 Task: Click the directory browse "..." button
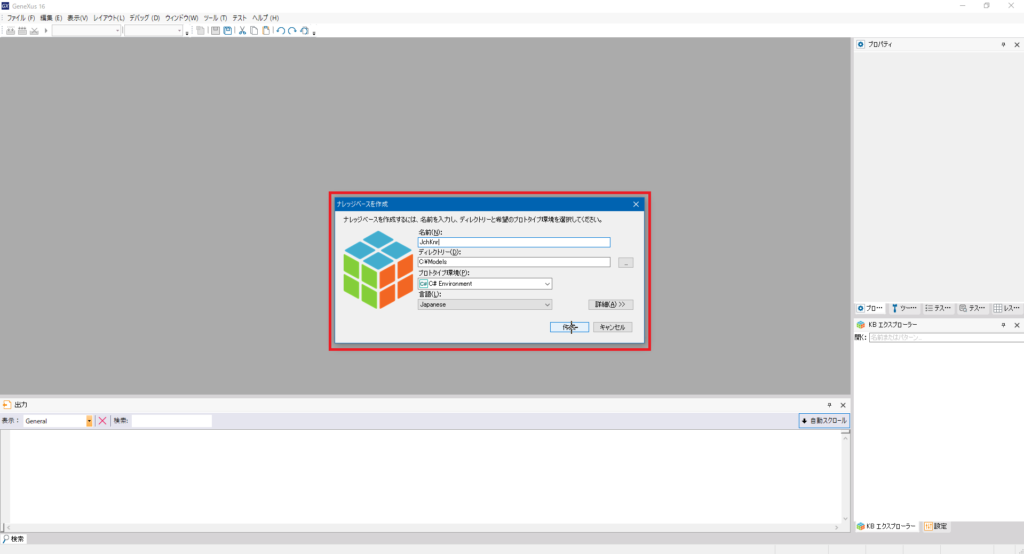[626, 263]
